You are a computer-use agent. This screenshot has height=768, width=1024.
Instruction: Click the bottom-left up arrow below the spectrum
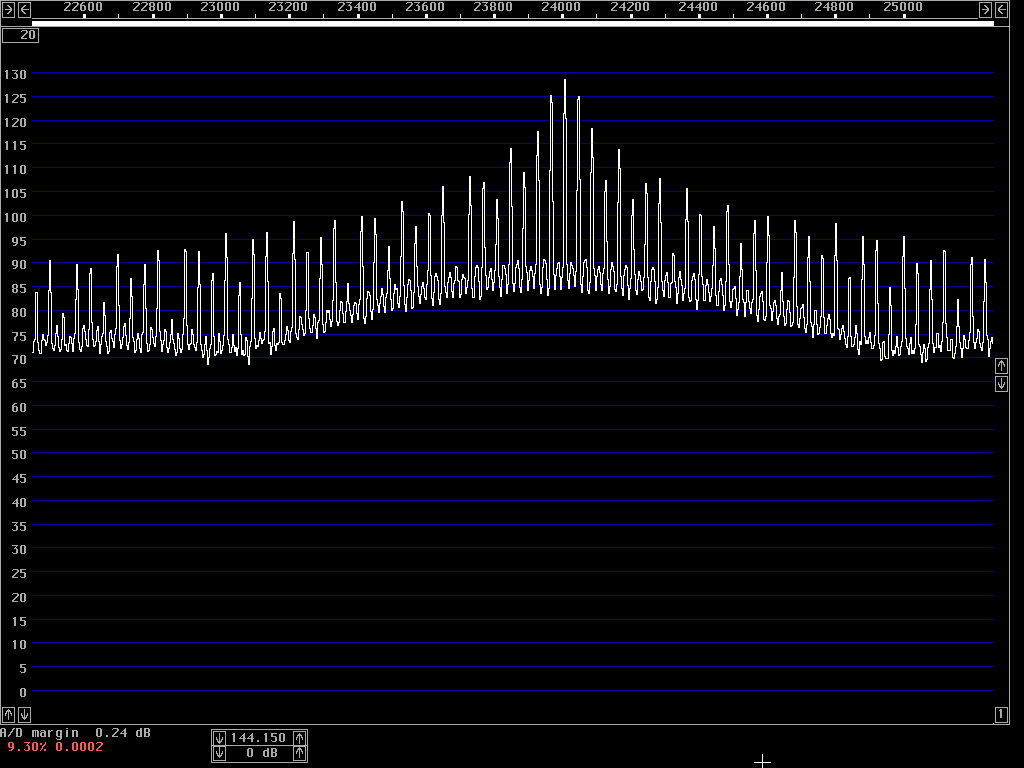(x=8, y=714)
